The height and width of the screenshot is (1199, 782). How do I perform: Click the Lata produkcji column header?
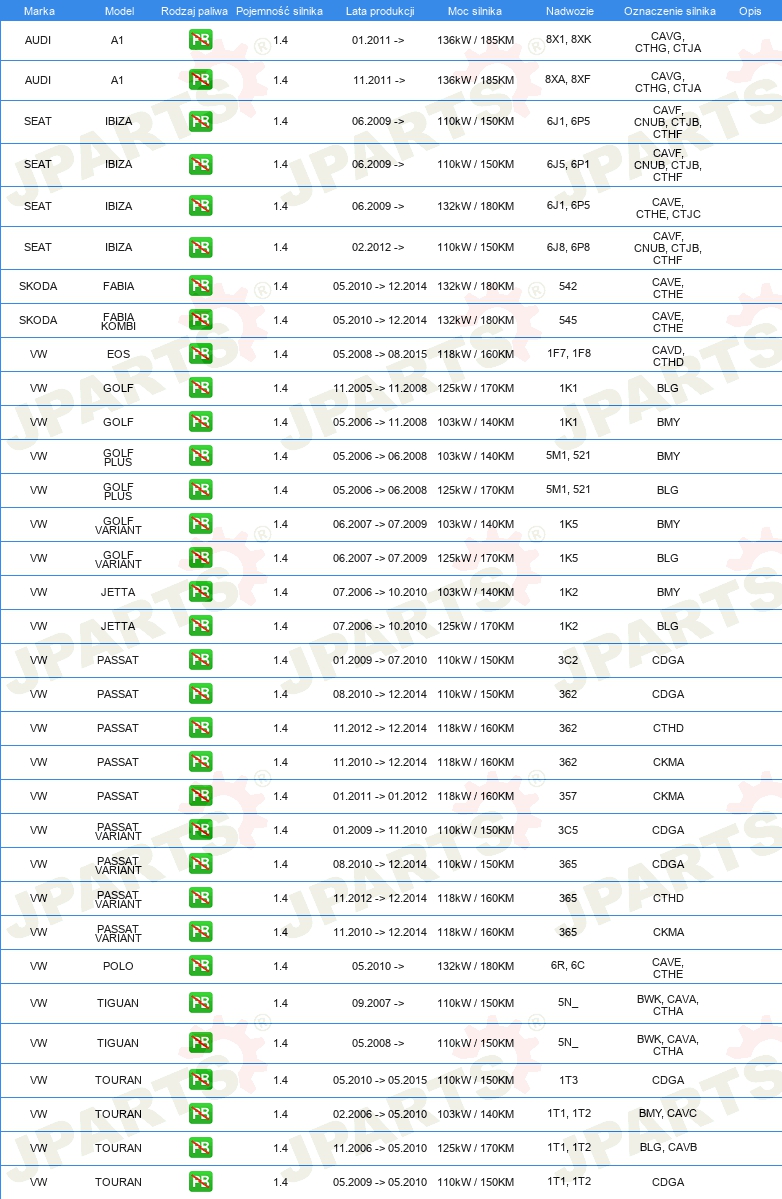click(x=380, y=11)
